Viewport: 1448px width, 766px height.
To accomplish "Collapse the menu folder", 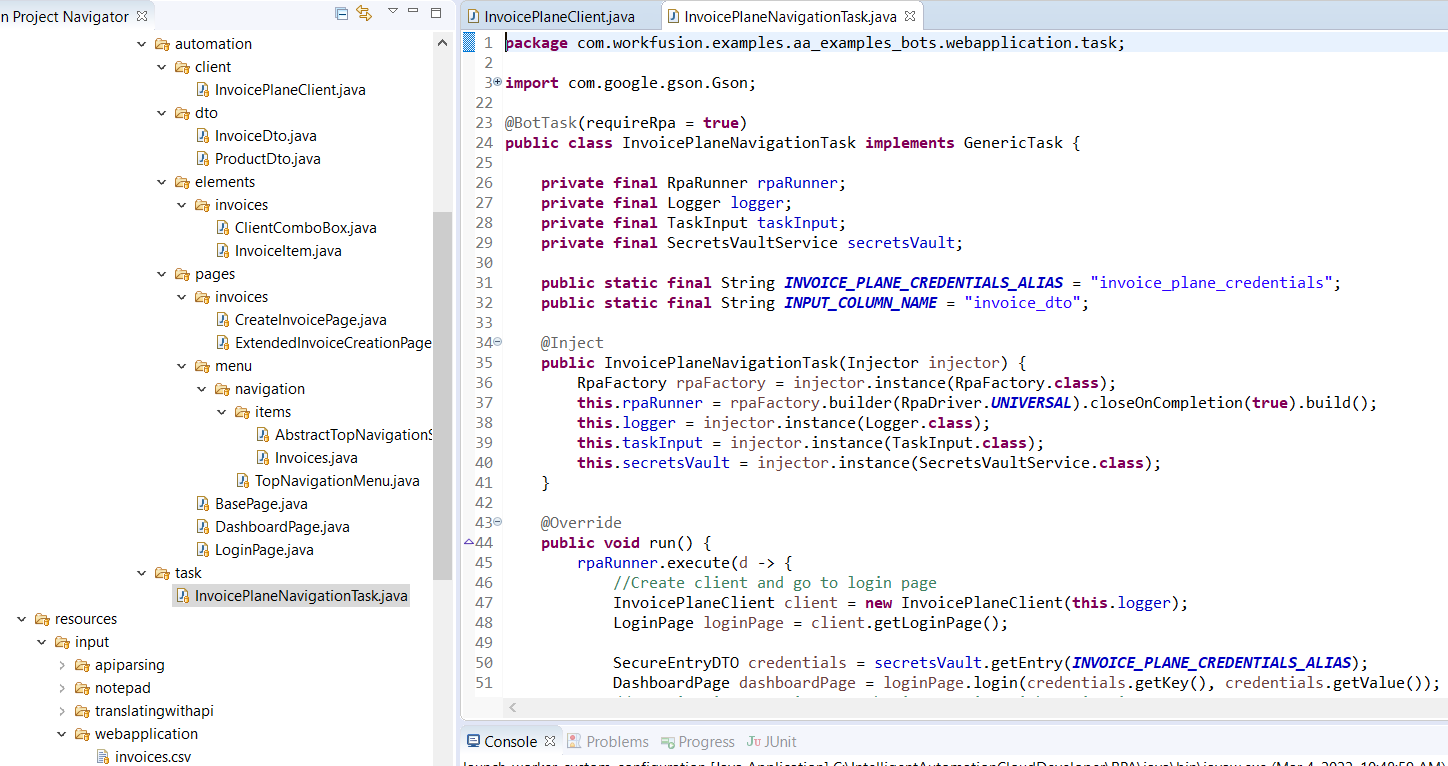I will pyautogui.click(x=181, y=366).
